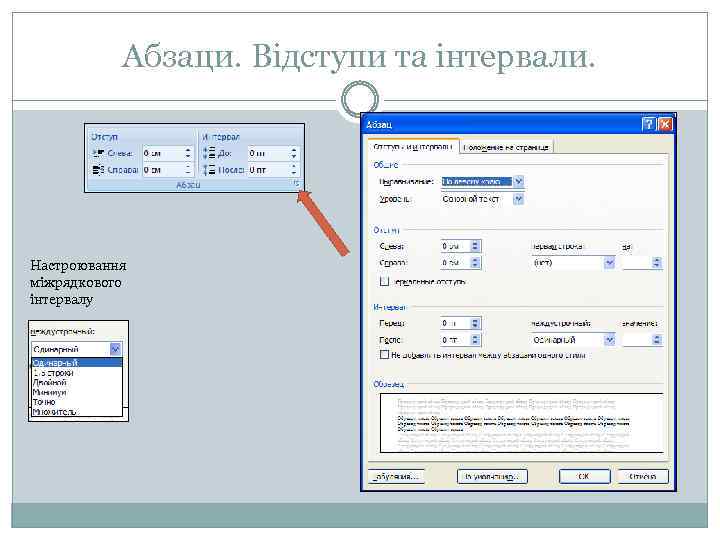The width and height of the screenshot is (720, 540).
Task: Open the outline level dropdown
Action: tap(518, 199)
